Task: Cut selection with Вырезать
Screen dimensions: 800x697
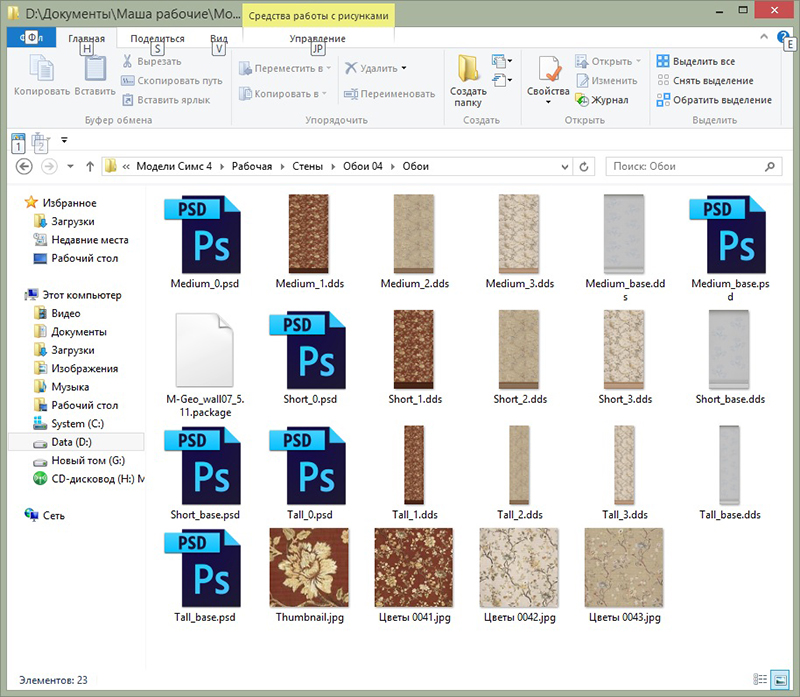Action: 152,61
